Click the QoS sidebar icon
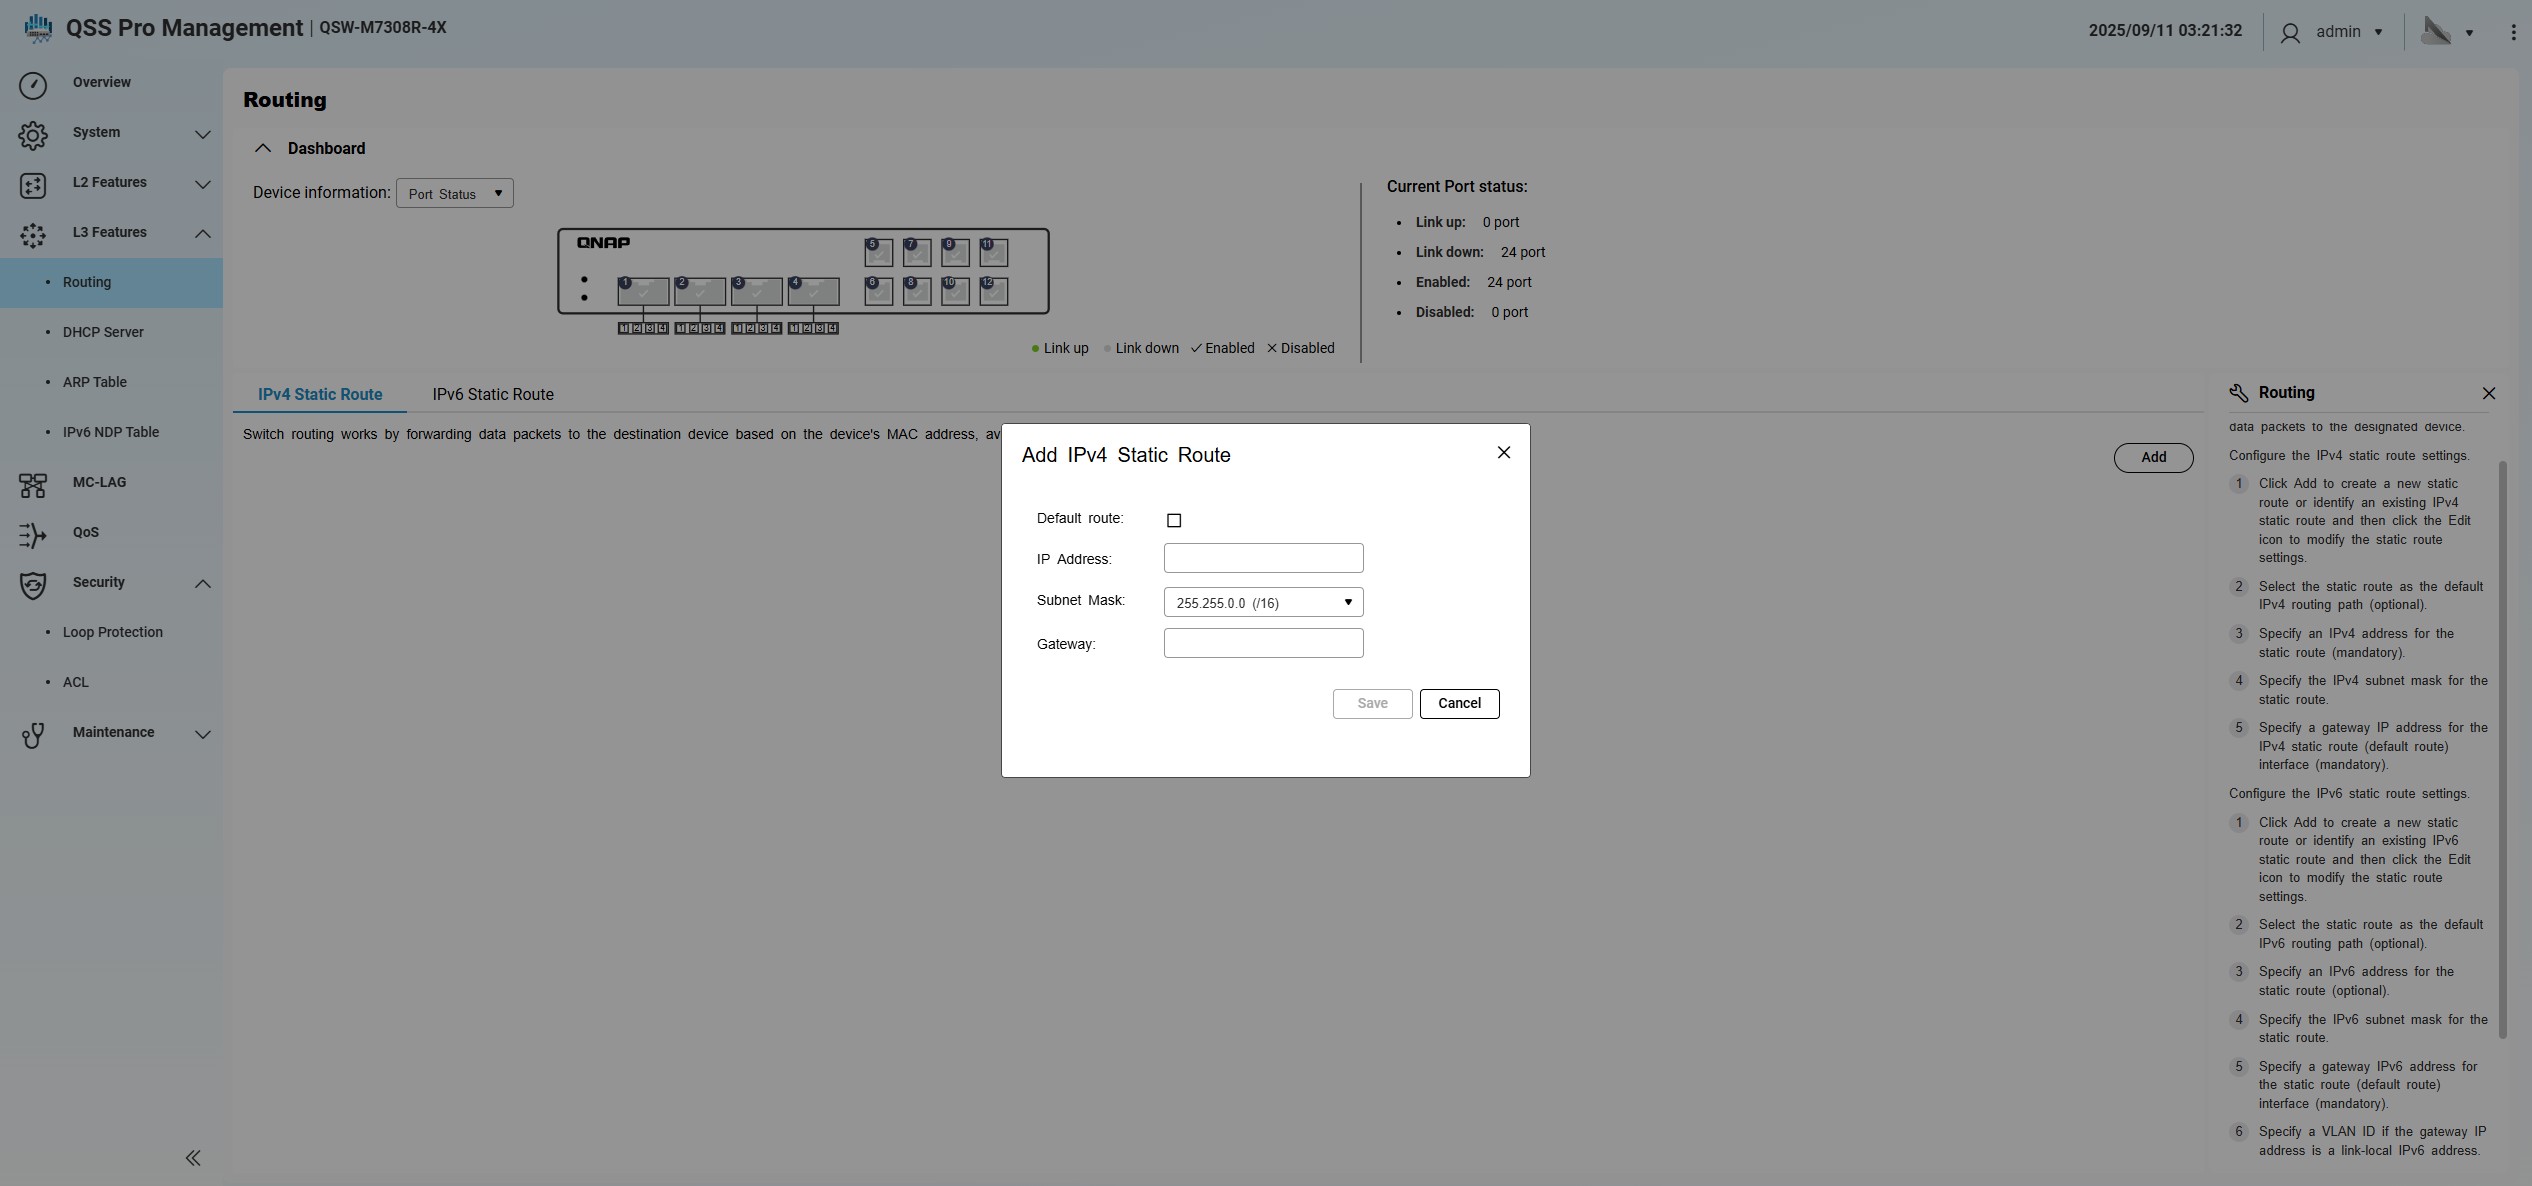 coord(33,535)
